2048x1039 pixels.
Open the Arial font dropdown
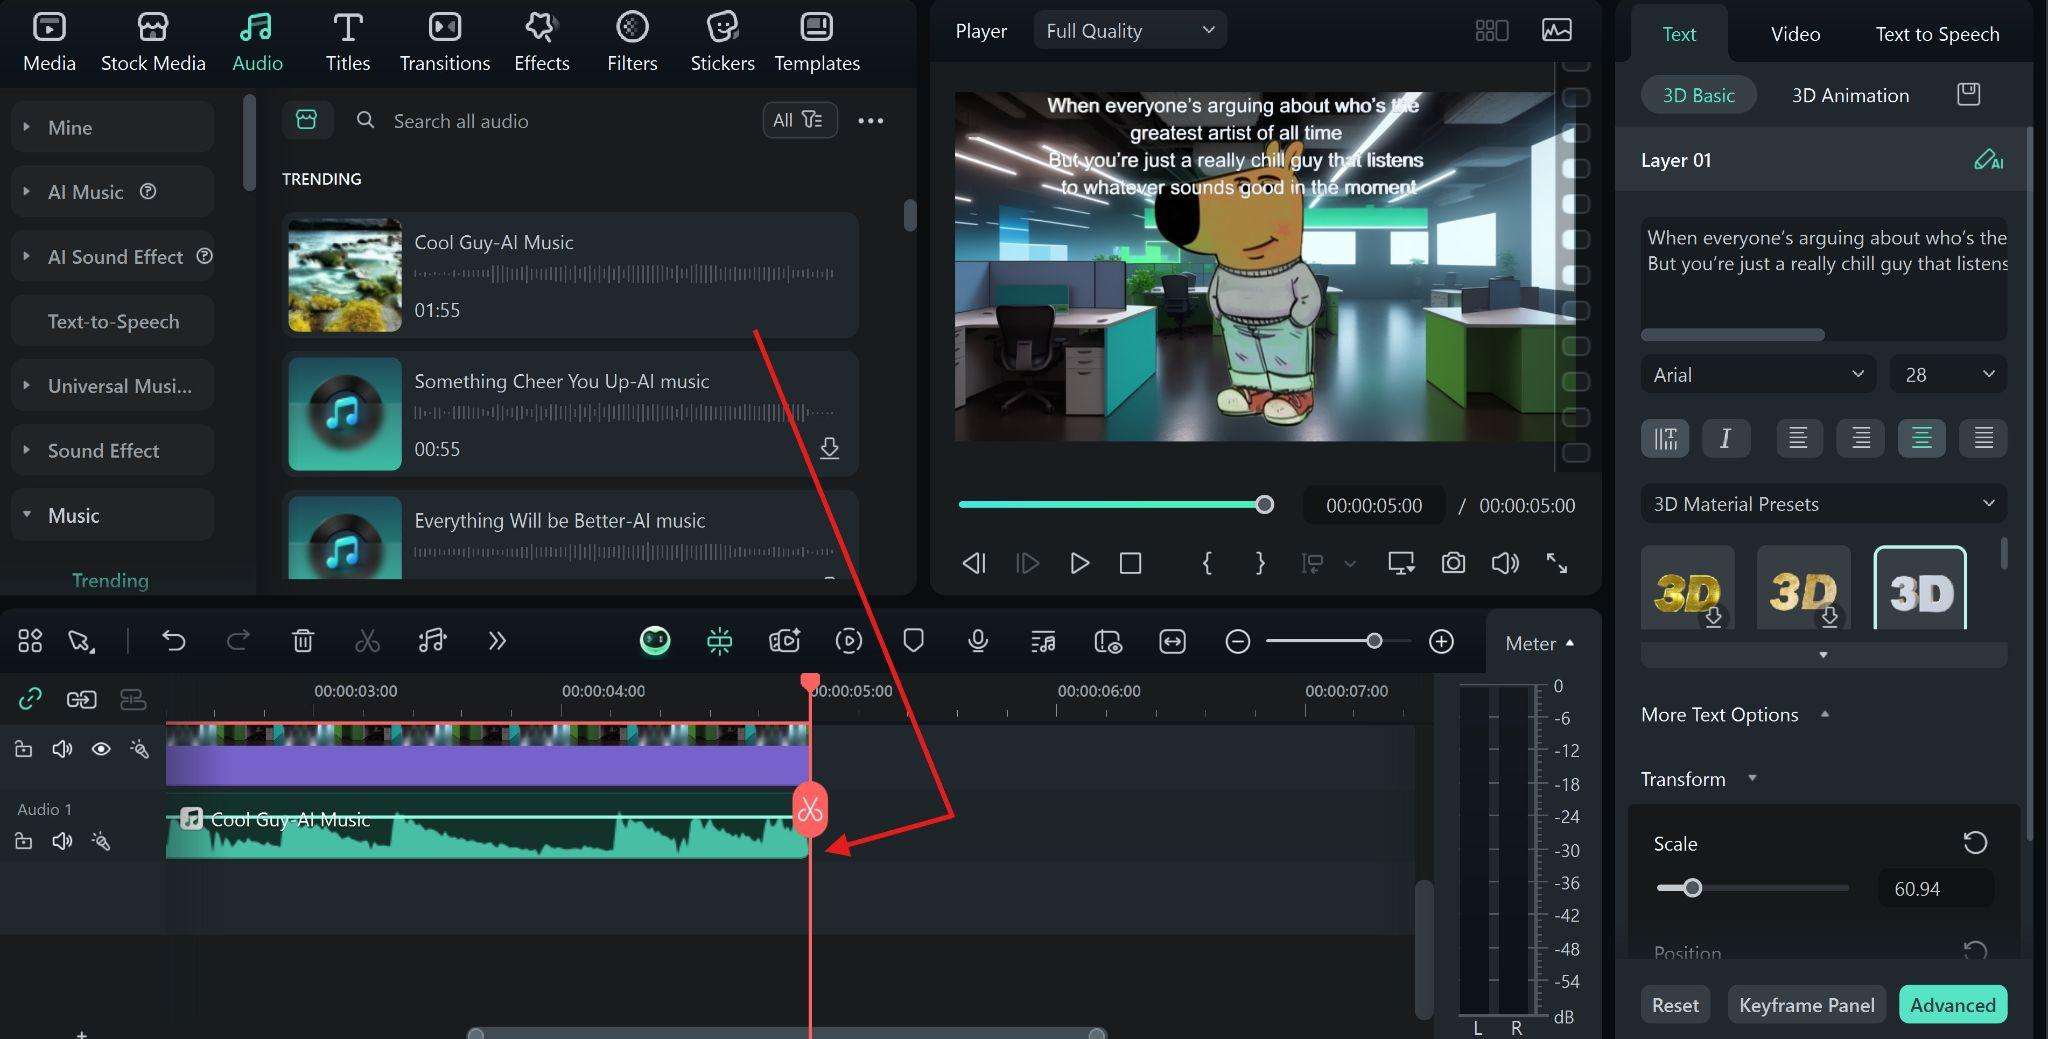coord(1759,374)
